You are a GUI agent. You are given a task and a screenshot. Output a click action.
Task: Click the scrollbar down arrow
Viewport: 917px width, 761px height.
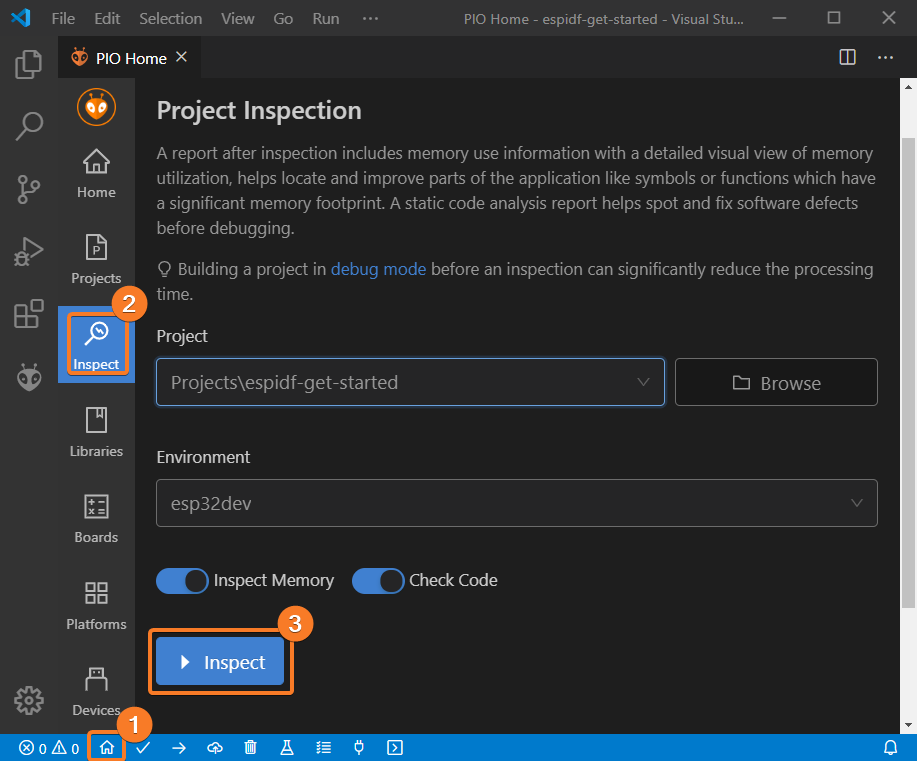pos(908,725)
